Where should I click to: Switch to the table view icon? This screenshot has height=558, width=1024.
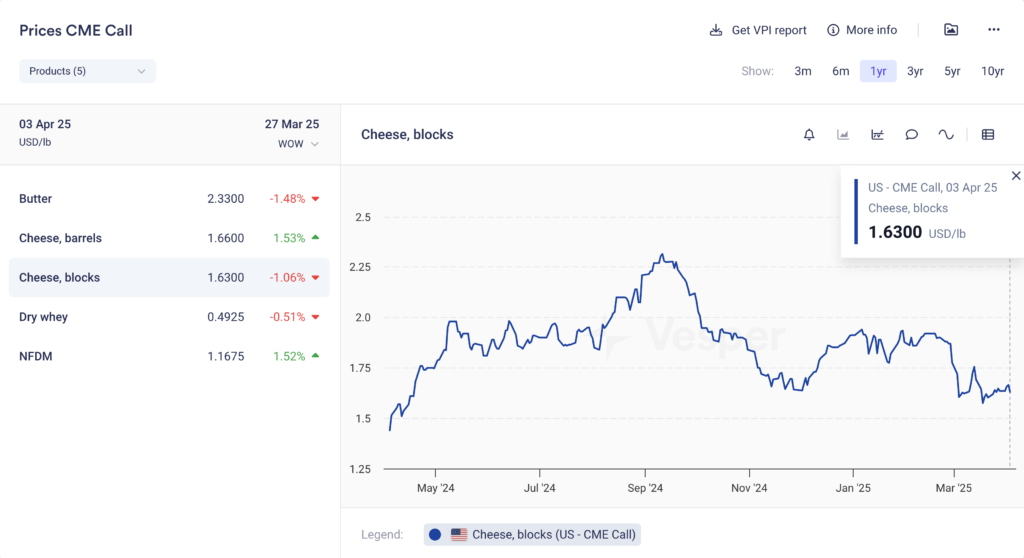coord(988,135)
